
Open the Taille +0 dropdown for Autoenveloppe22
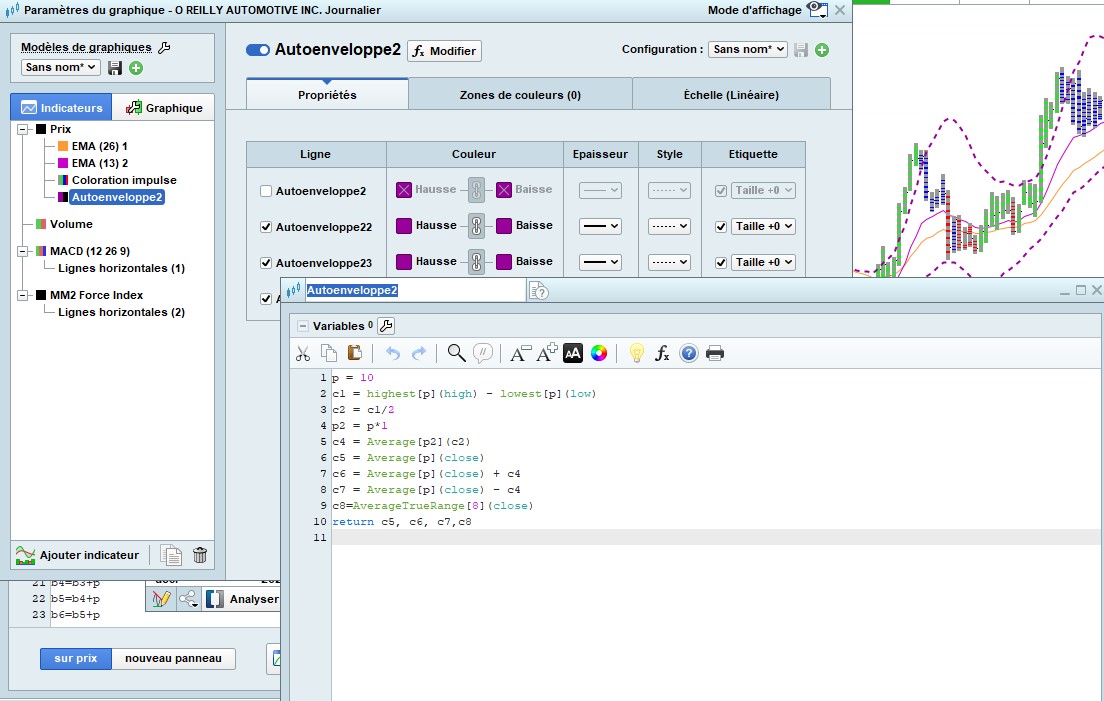tap(763, 226)
